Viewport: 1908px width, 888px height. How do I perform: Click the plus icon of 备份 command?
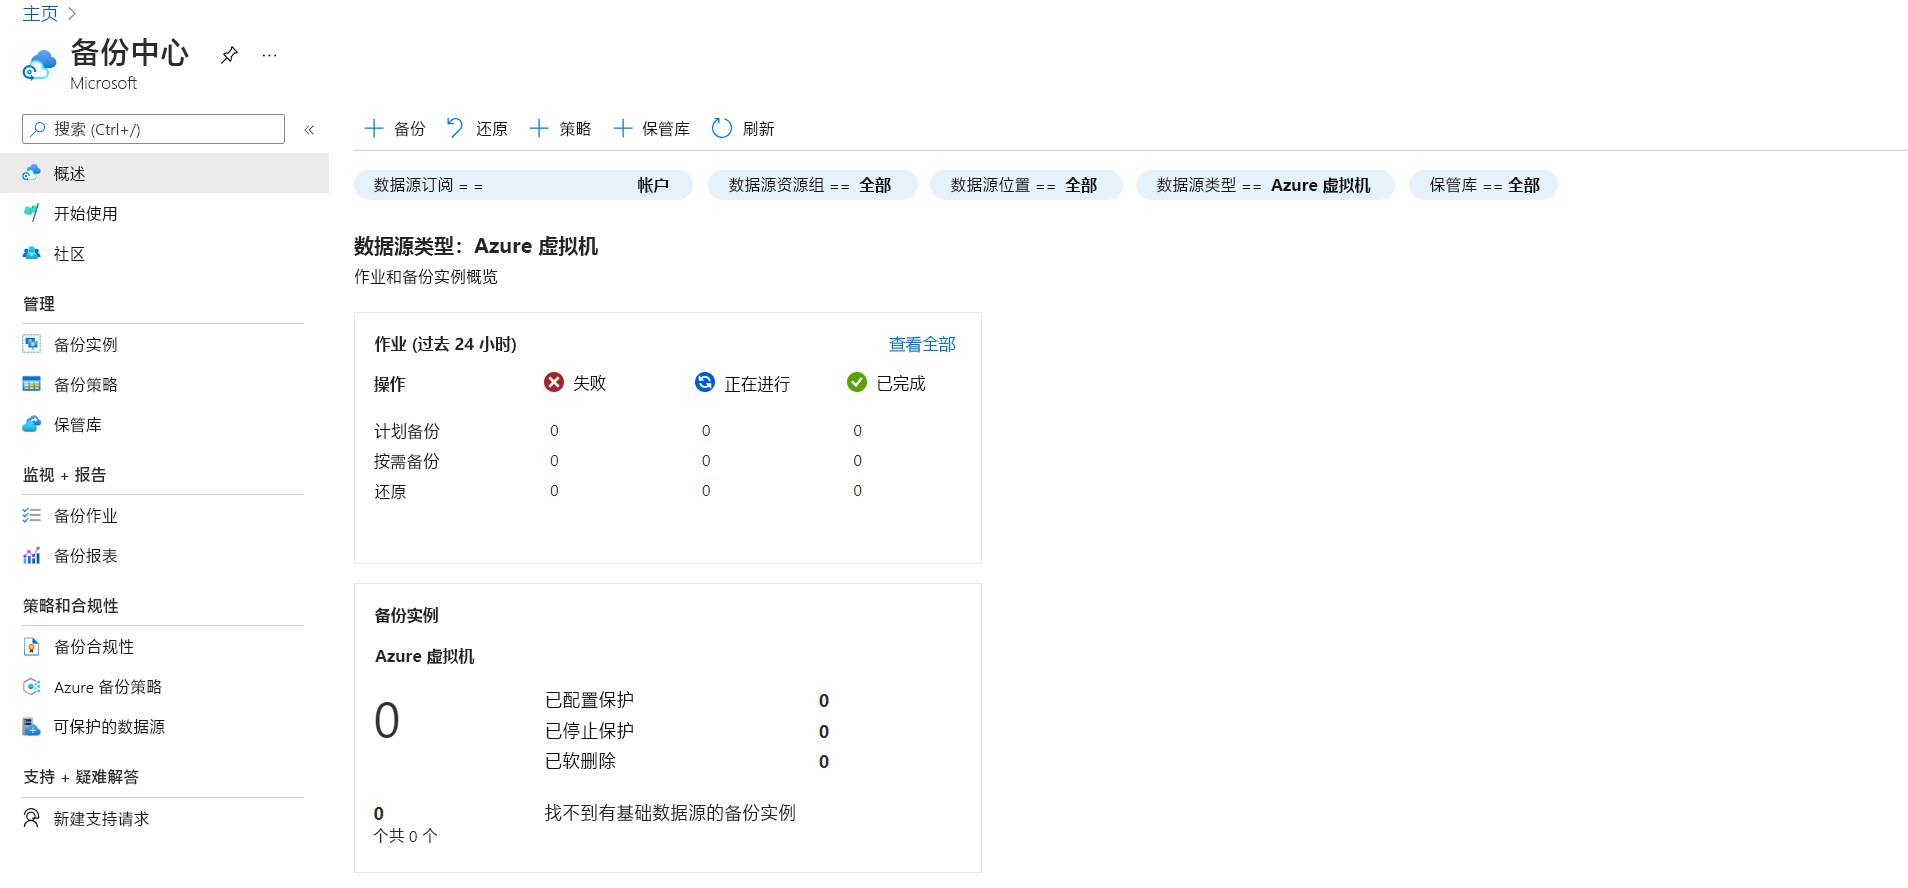(x=374, y=128)
